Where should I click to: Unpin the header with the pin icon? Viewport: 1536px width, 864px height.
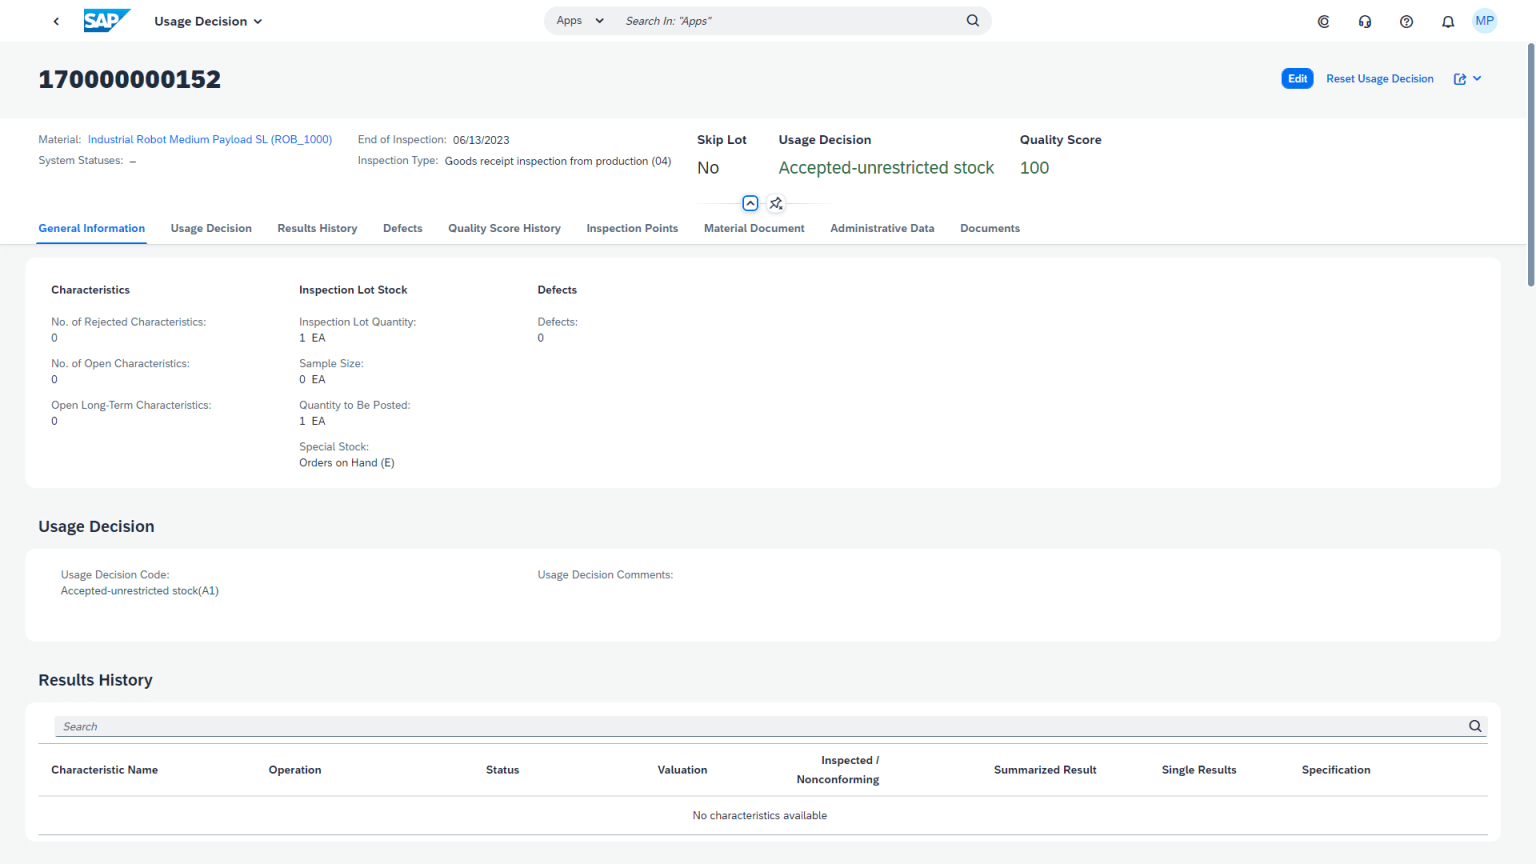click(776, 203)
